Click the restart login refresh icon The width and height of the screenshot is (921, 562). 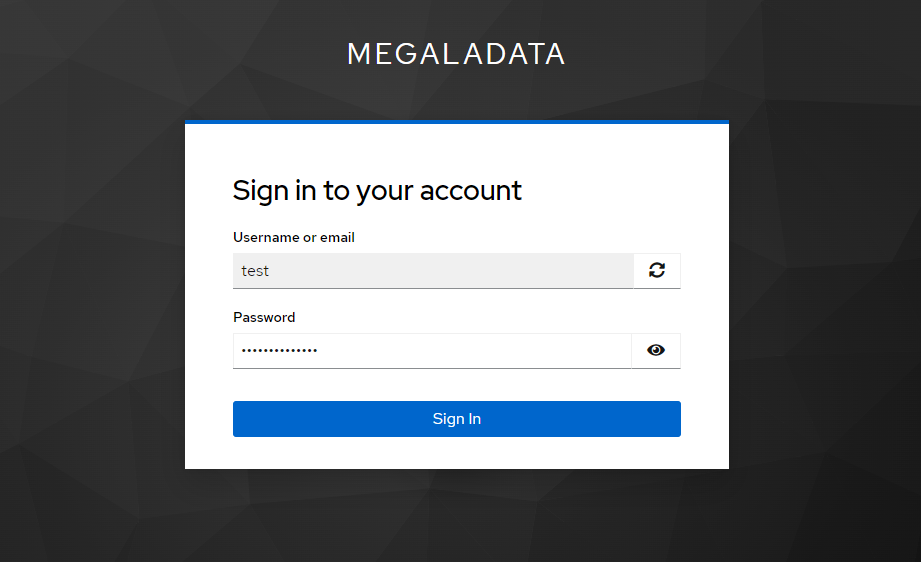click(x=657, y=270)
